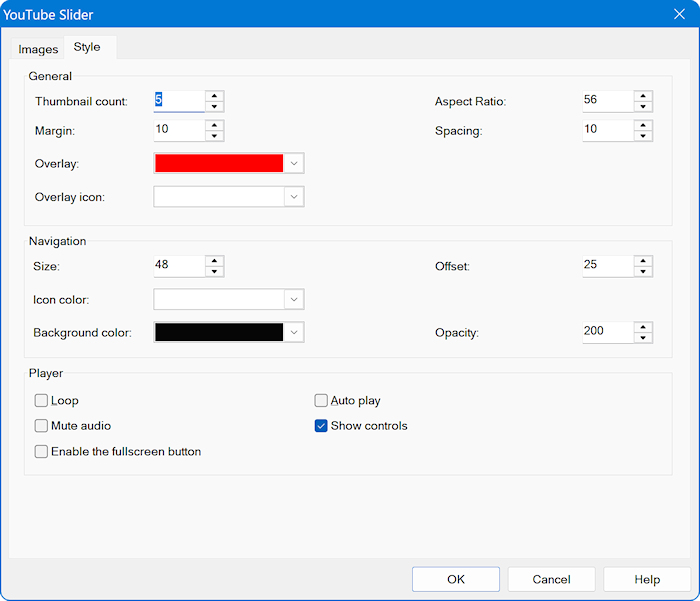Enable the Loop checkbox
The image size is (700, 601).
tap(41, 401)
